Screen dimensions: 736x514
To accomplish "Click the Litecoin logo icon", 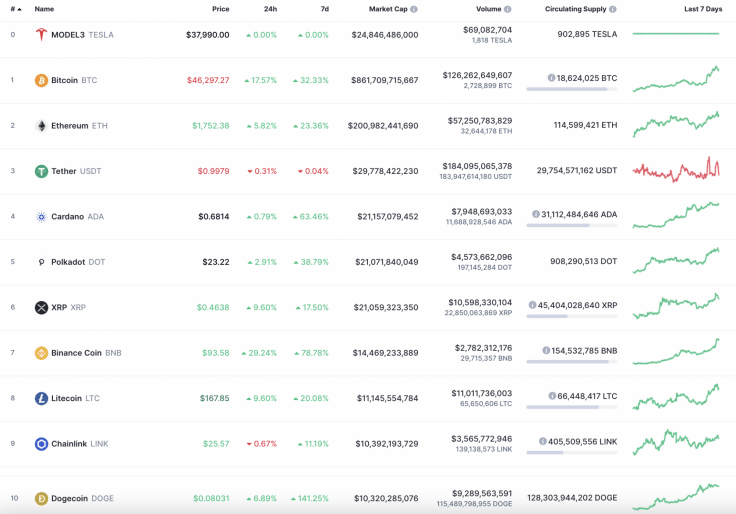I will [x=41, y=398].
